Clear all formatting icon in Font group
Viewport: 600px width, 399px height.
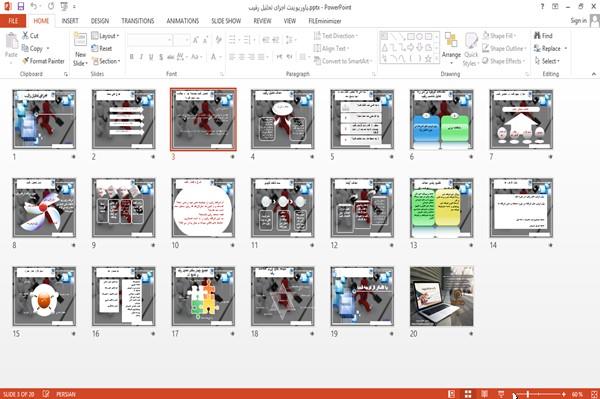click(218, 39)
